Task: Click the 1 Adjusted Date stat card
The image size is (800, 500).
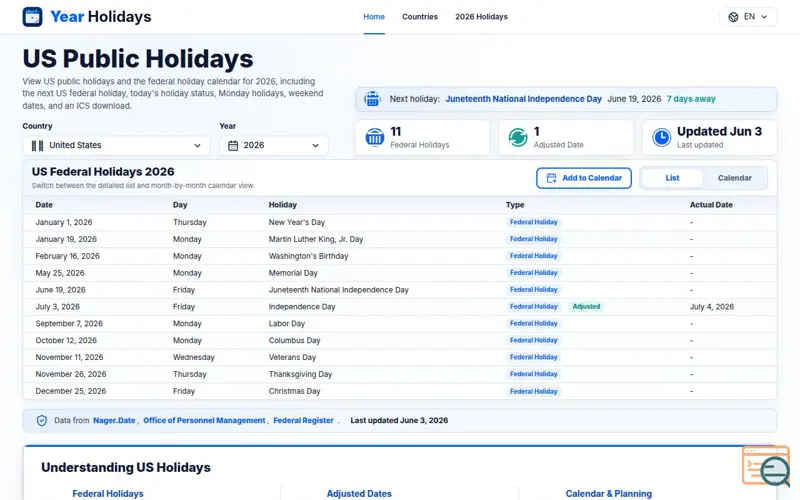Action: click(x=566, y=138)
